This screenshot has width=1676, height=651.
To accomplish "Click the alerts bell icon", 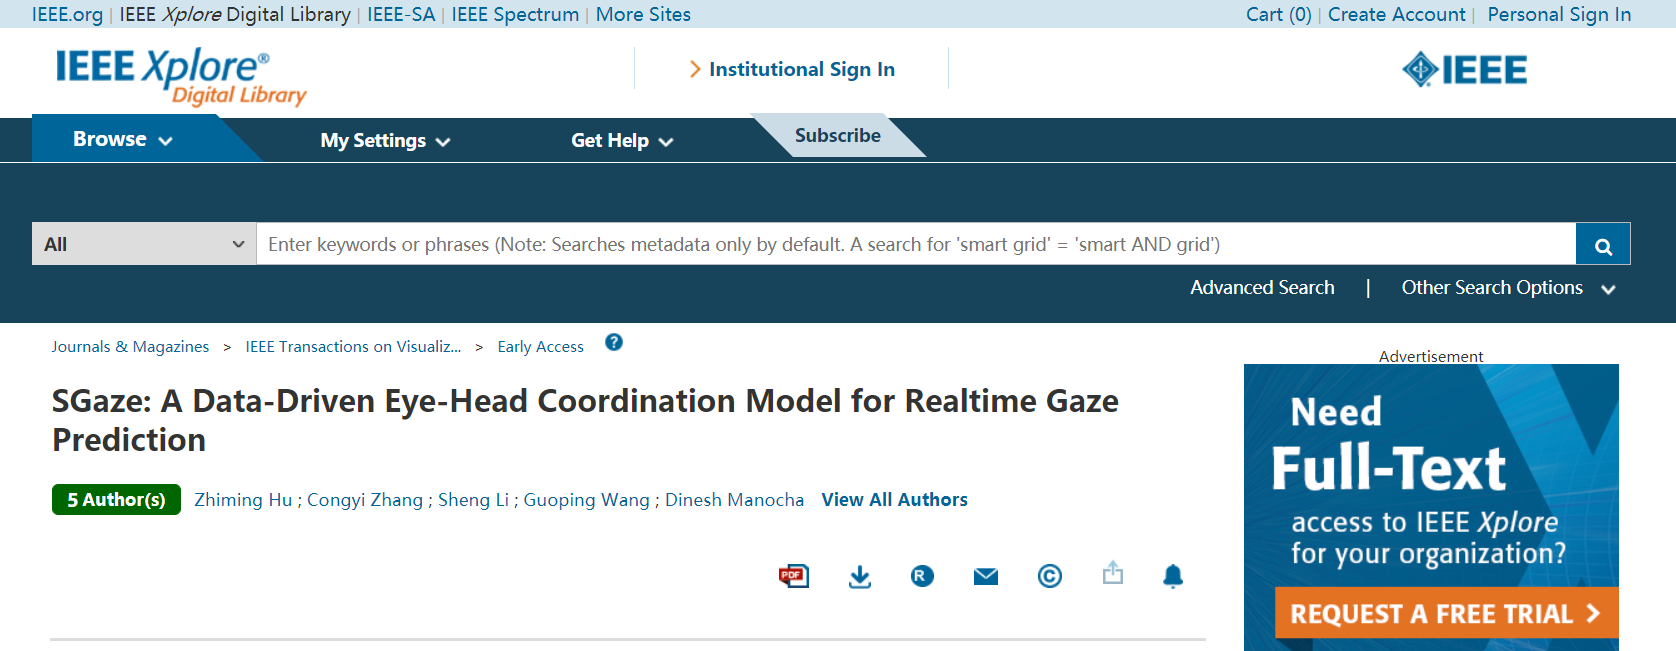I will click(1173, 576).
